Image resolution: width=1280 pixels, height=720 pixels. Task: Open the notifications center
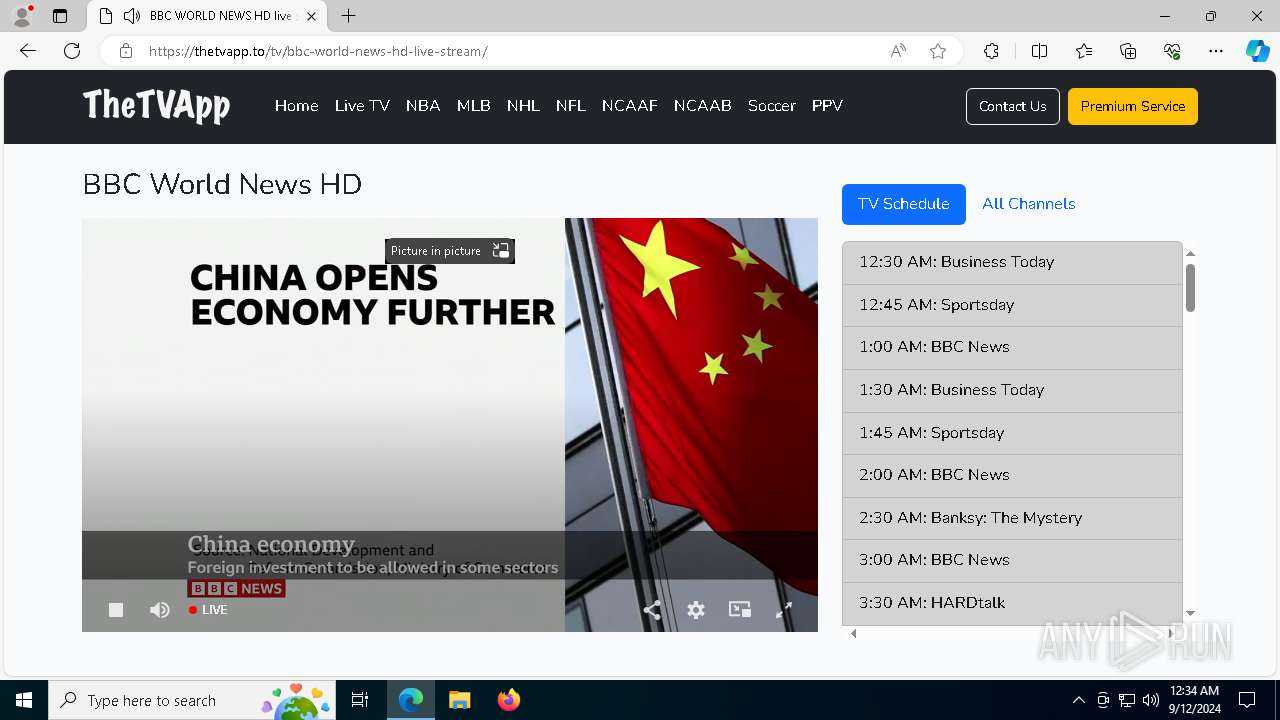(1247, 700)
